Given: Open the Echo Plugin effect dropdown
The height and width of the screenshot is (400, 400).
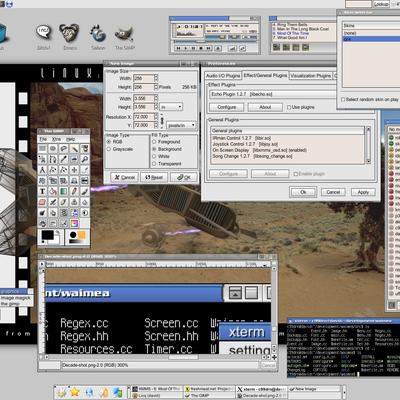Looking at the screenshot, I should [x=273, y=94].
